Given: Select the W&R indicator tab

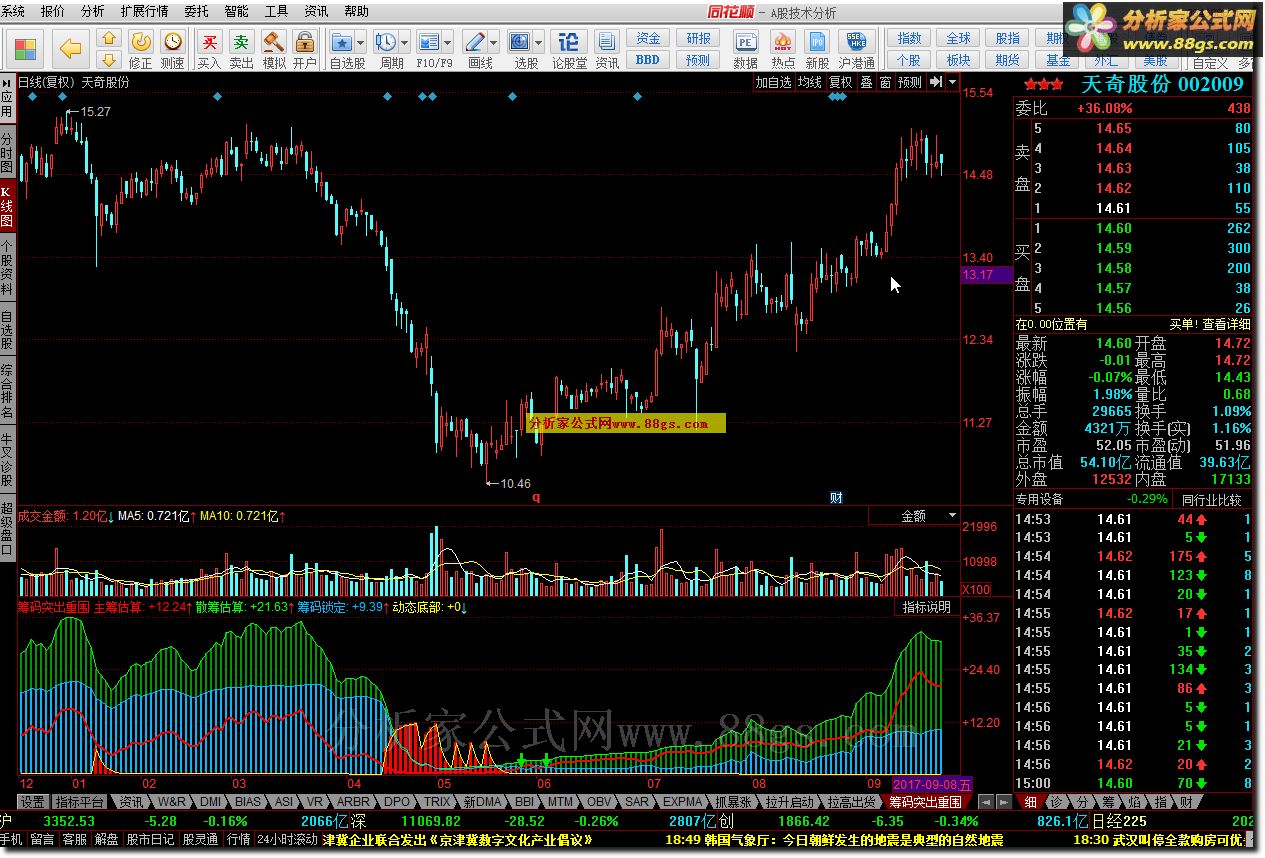Looking at the screenshot, I should (x=172, y=802).
